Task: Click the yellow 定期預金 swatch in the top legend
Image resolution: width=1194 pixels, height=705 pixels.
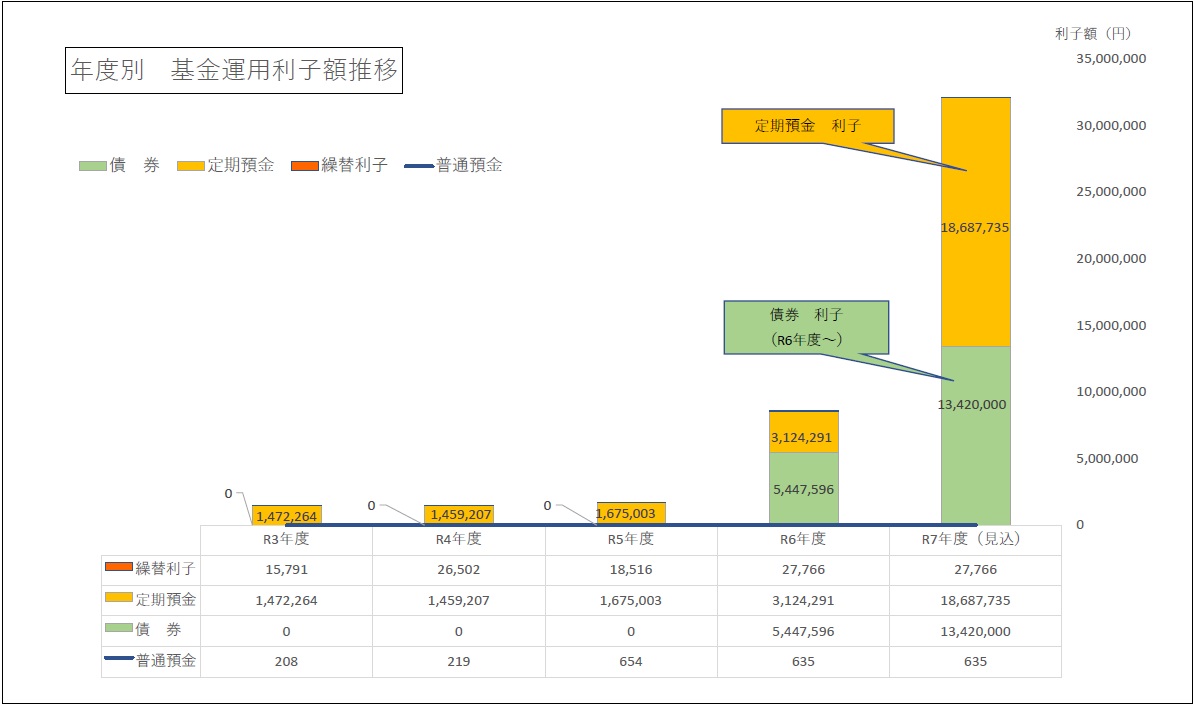Action: [190, 166]
